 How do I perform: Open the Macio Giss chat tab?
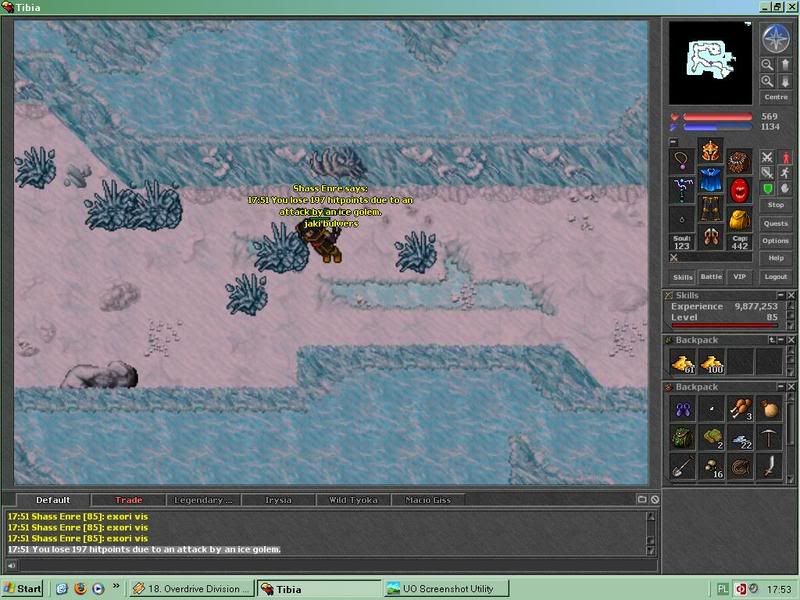(428, 500)
